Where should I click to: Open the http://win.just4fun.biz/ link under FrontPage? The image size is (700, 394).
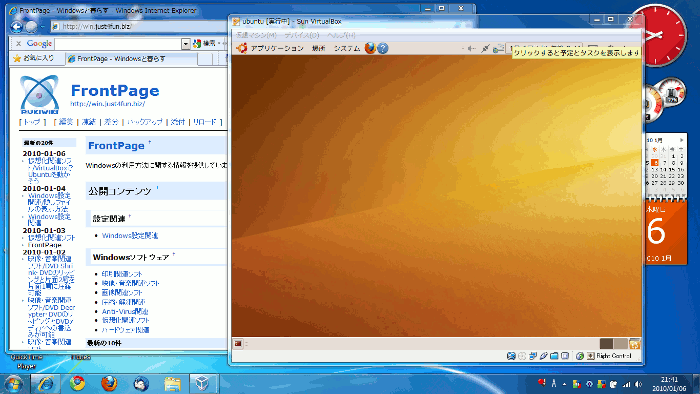point(108,104)
